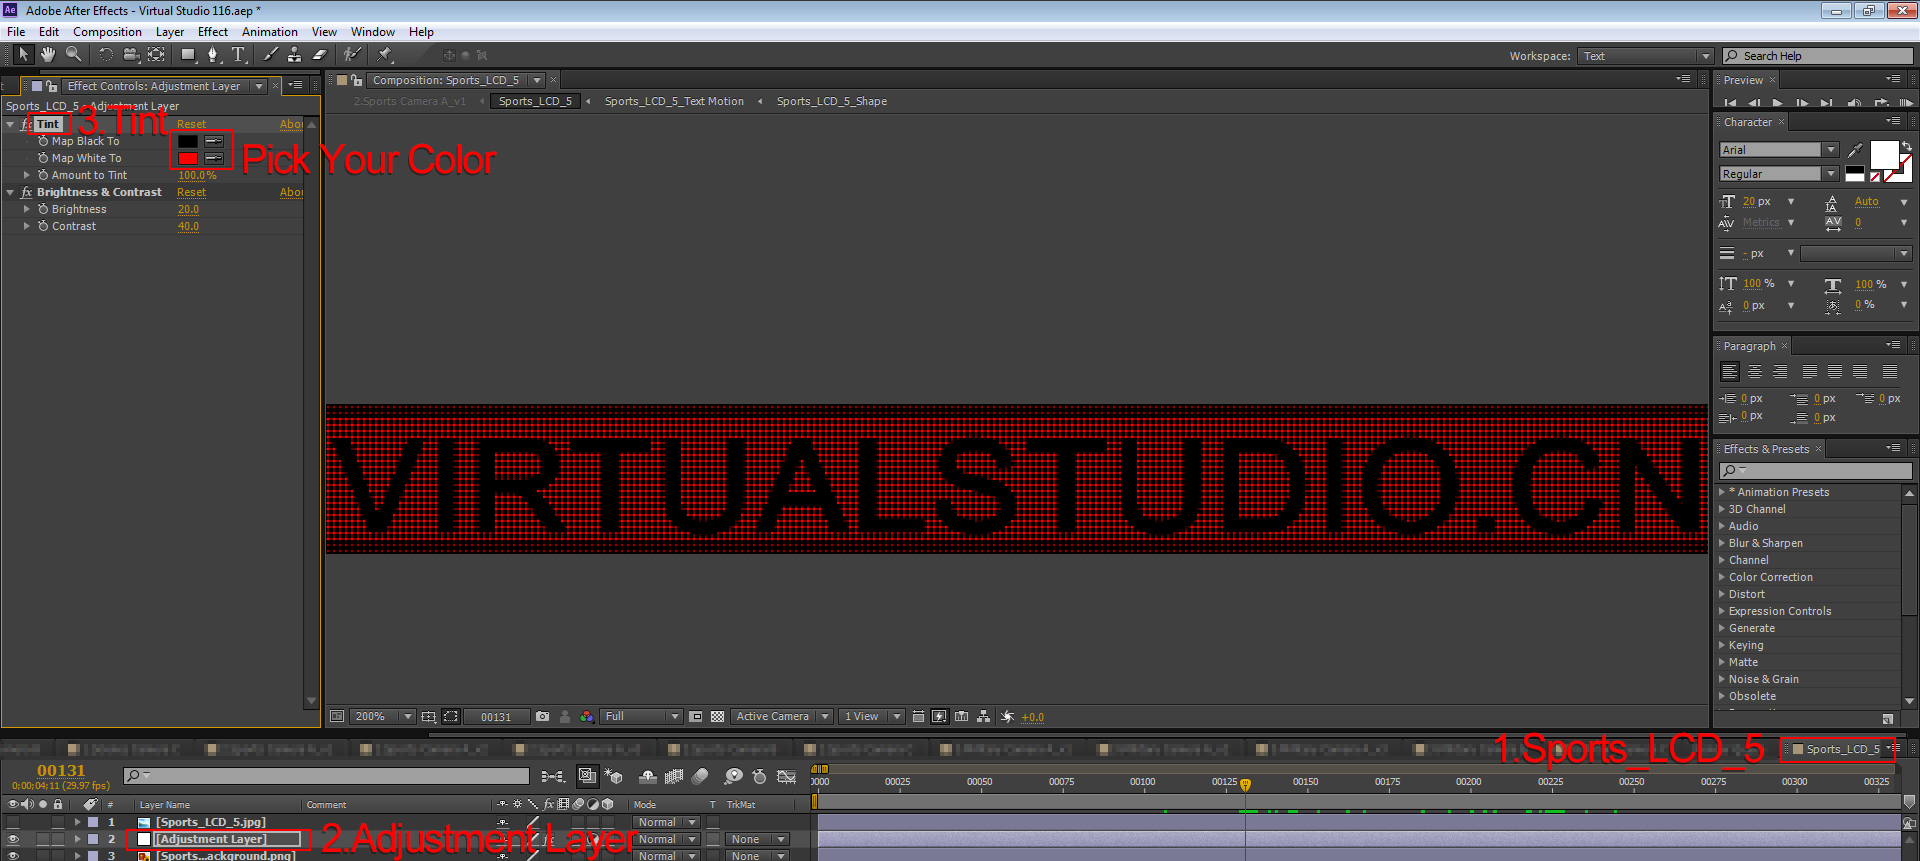Open brainstorm icon in timeline
The image size is (1920, 861).
click(x=733, y=776)
